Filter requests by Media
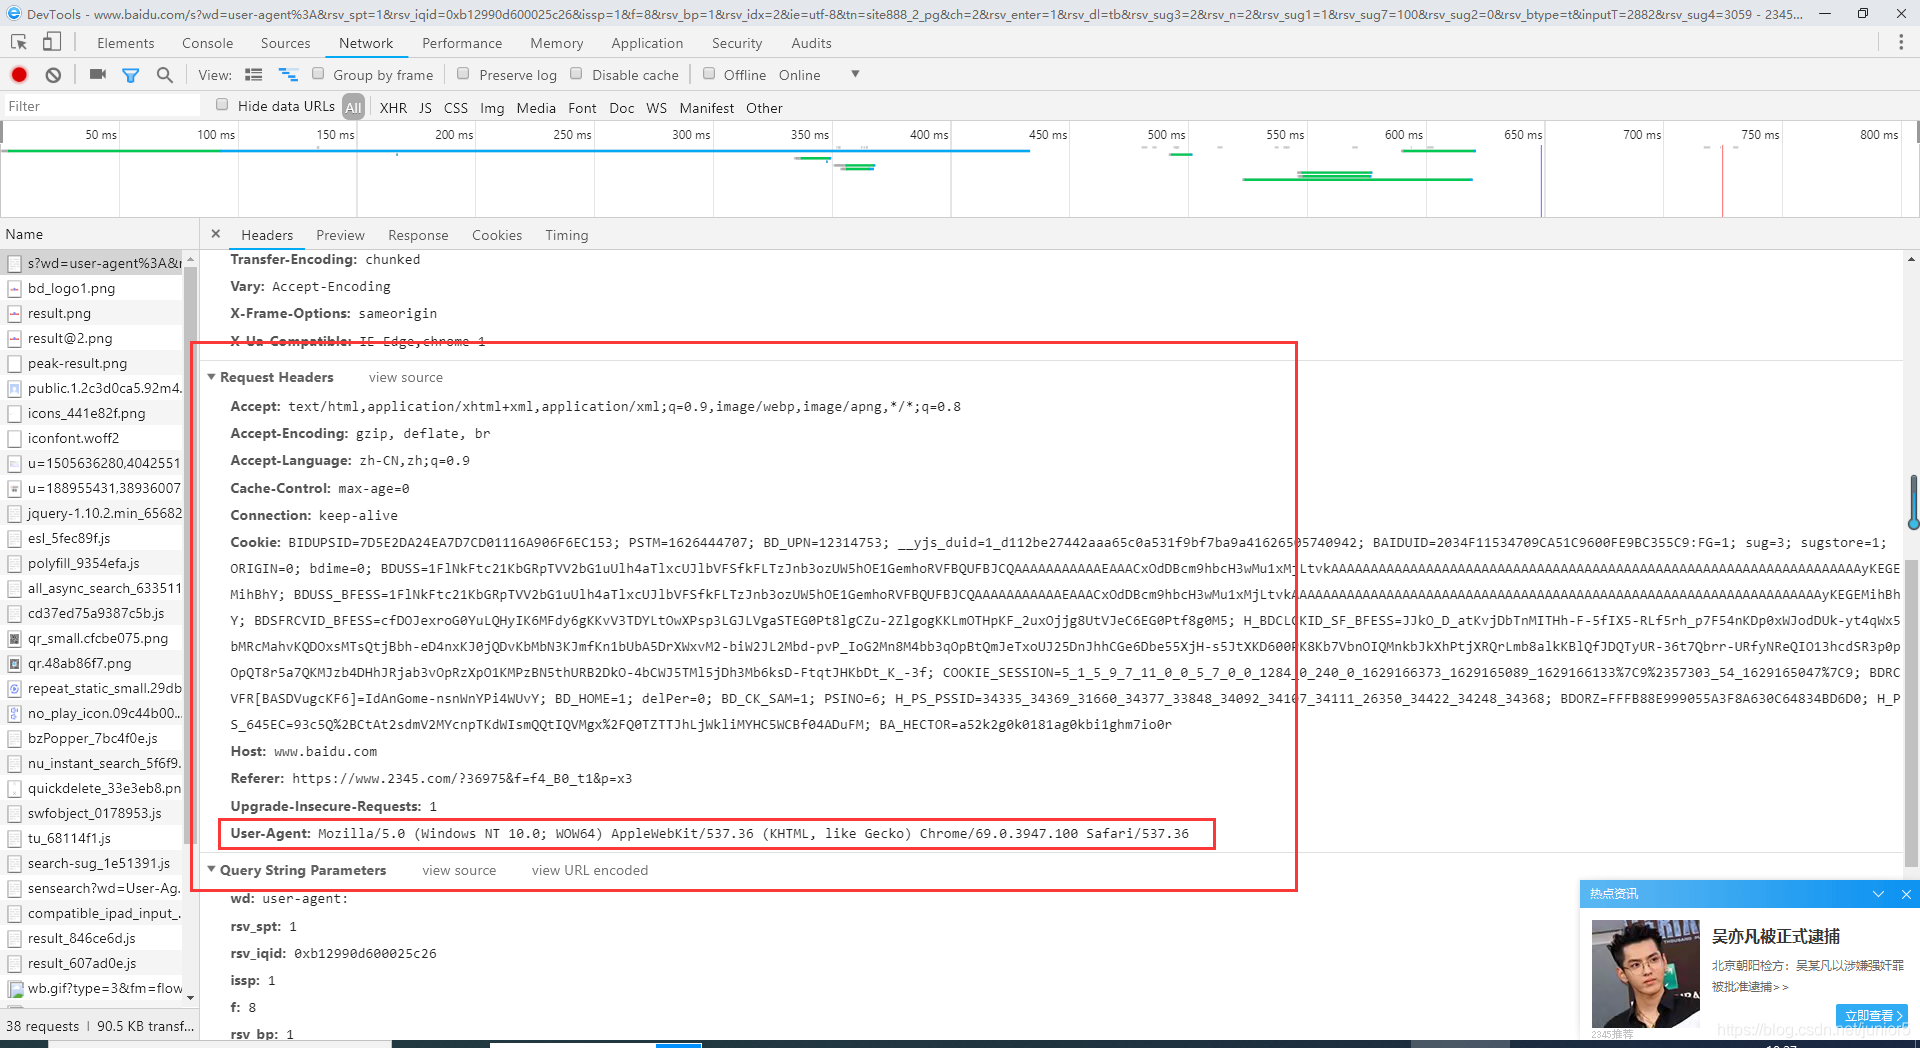The height and width of the screenshot is (1048, 1920). tap(536, 107)
